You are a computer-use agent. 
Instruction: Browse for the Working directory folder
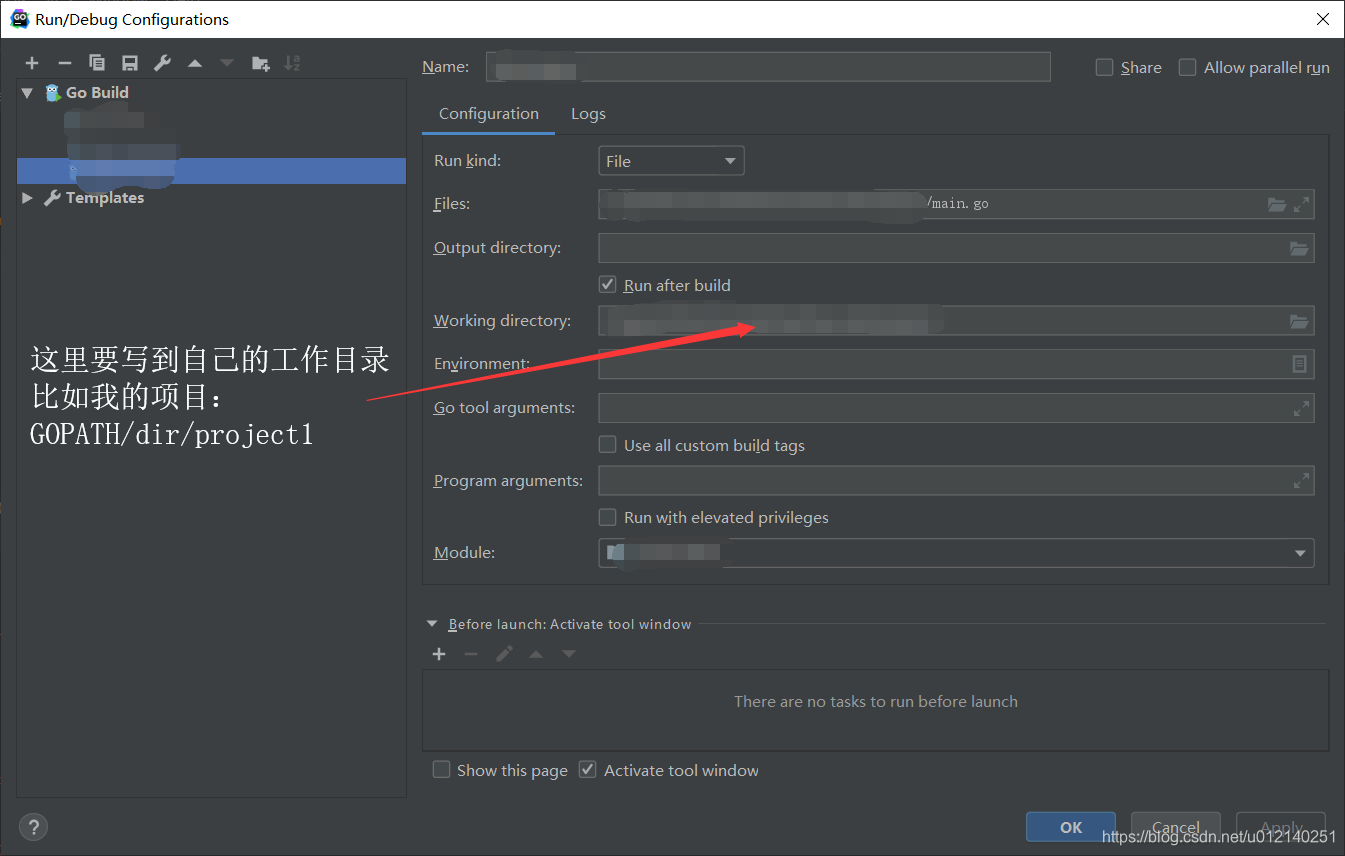1299,321
